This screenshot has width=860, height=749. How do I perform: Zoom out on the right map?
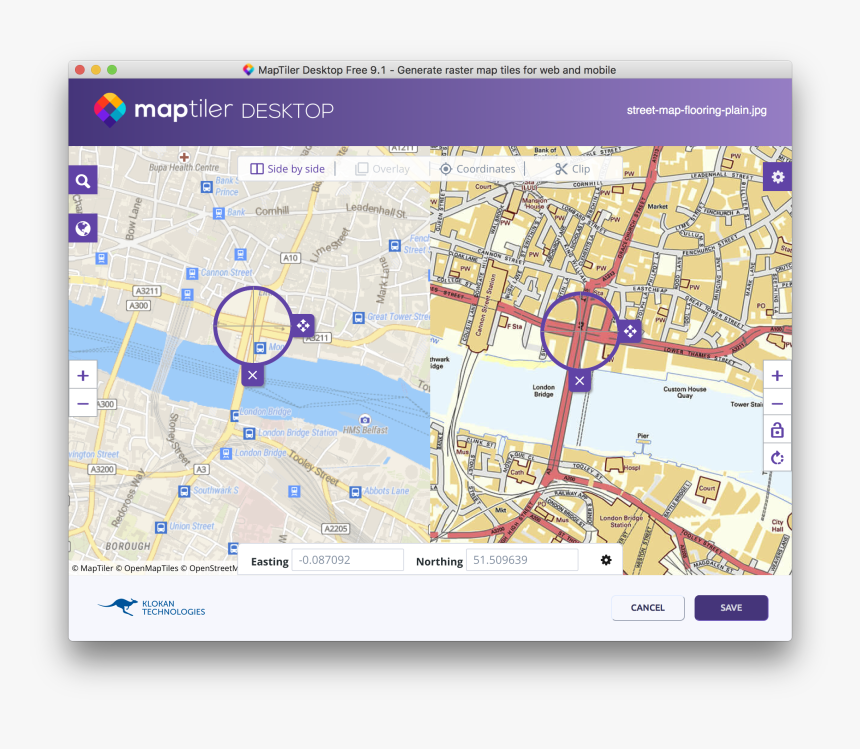click(x=777, y=404)
